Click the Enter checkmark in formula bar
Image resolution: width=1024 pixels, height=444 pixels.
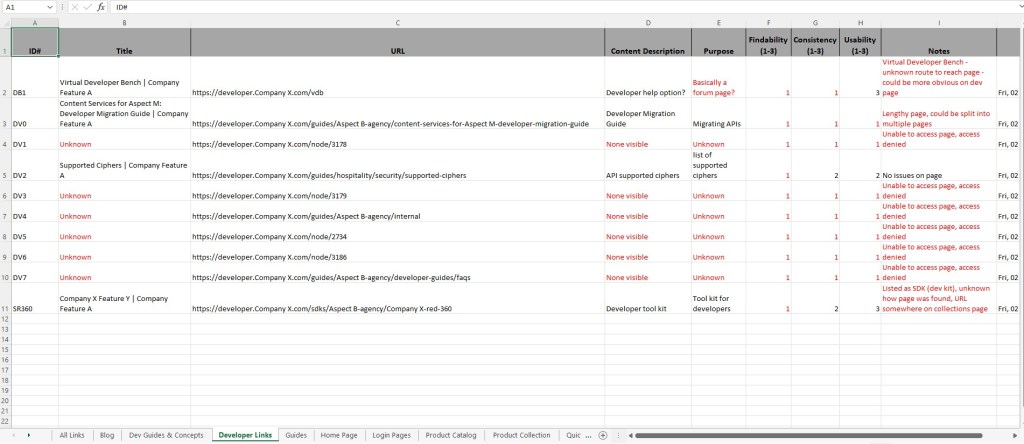pos(87,6)
